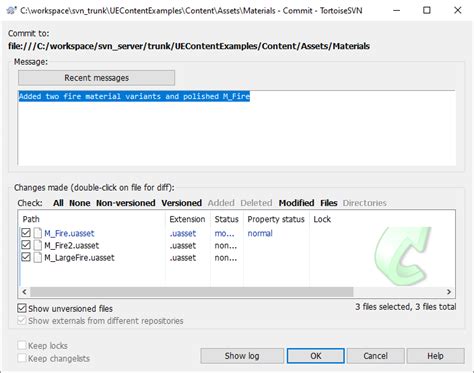Check Non-versioned files link
The width and height of the screenshot is (474, 373).
click(126, 203)
